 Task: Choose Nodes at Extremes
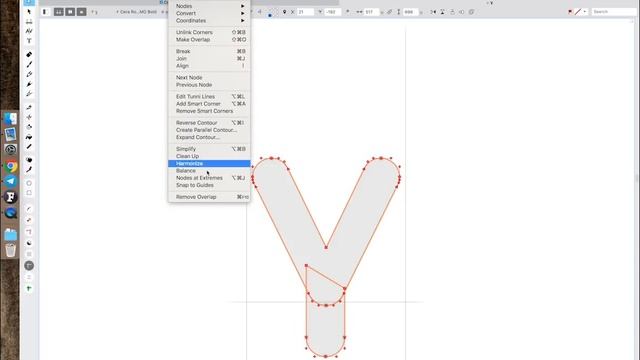[209, 178]
